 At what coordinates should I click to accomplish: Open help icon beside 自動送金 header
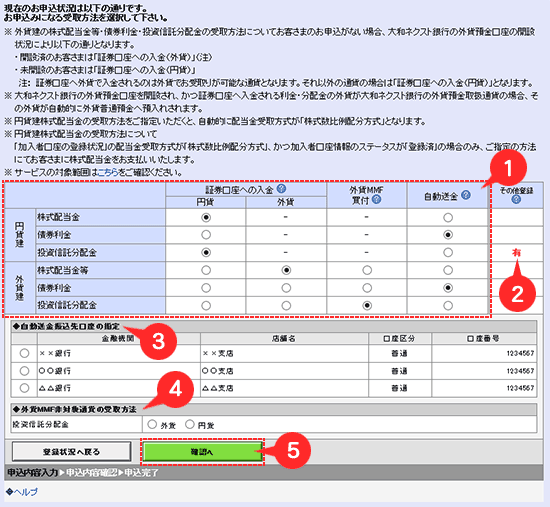pyautogui.click(x=466, y=195)
